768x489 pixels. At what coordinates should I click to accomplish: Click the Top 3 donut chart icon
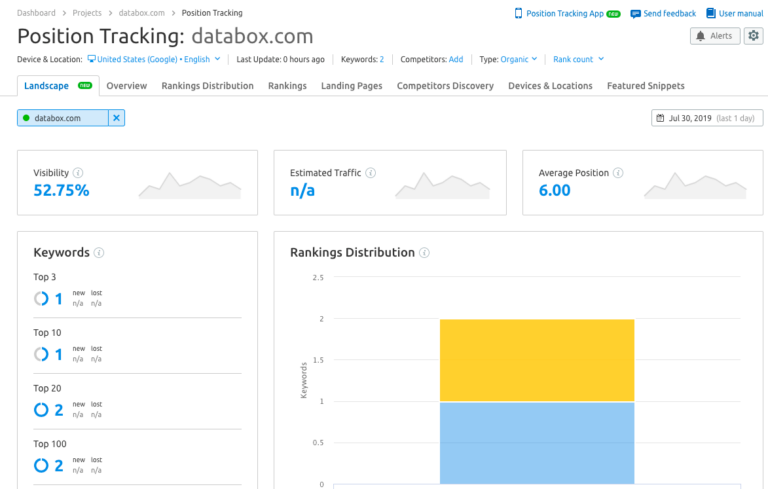(x=41, y=298)
